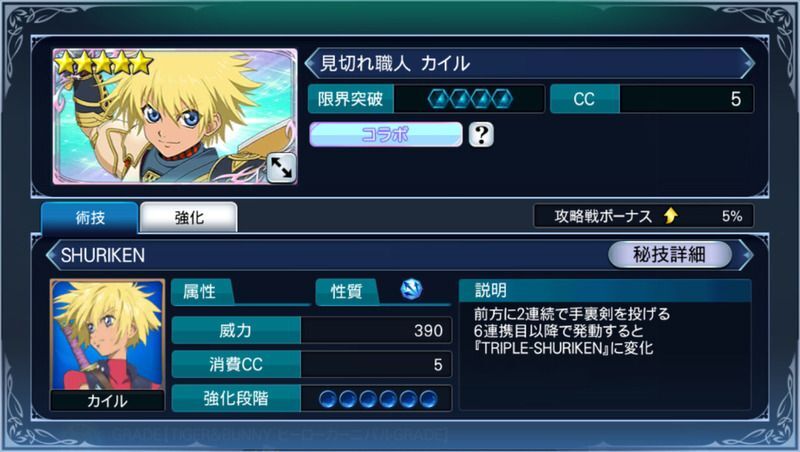
Task: Click the blue crystal property icon beside 性質
Action: pos(411,289)
